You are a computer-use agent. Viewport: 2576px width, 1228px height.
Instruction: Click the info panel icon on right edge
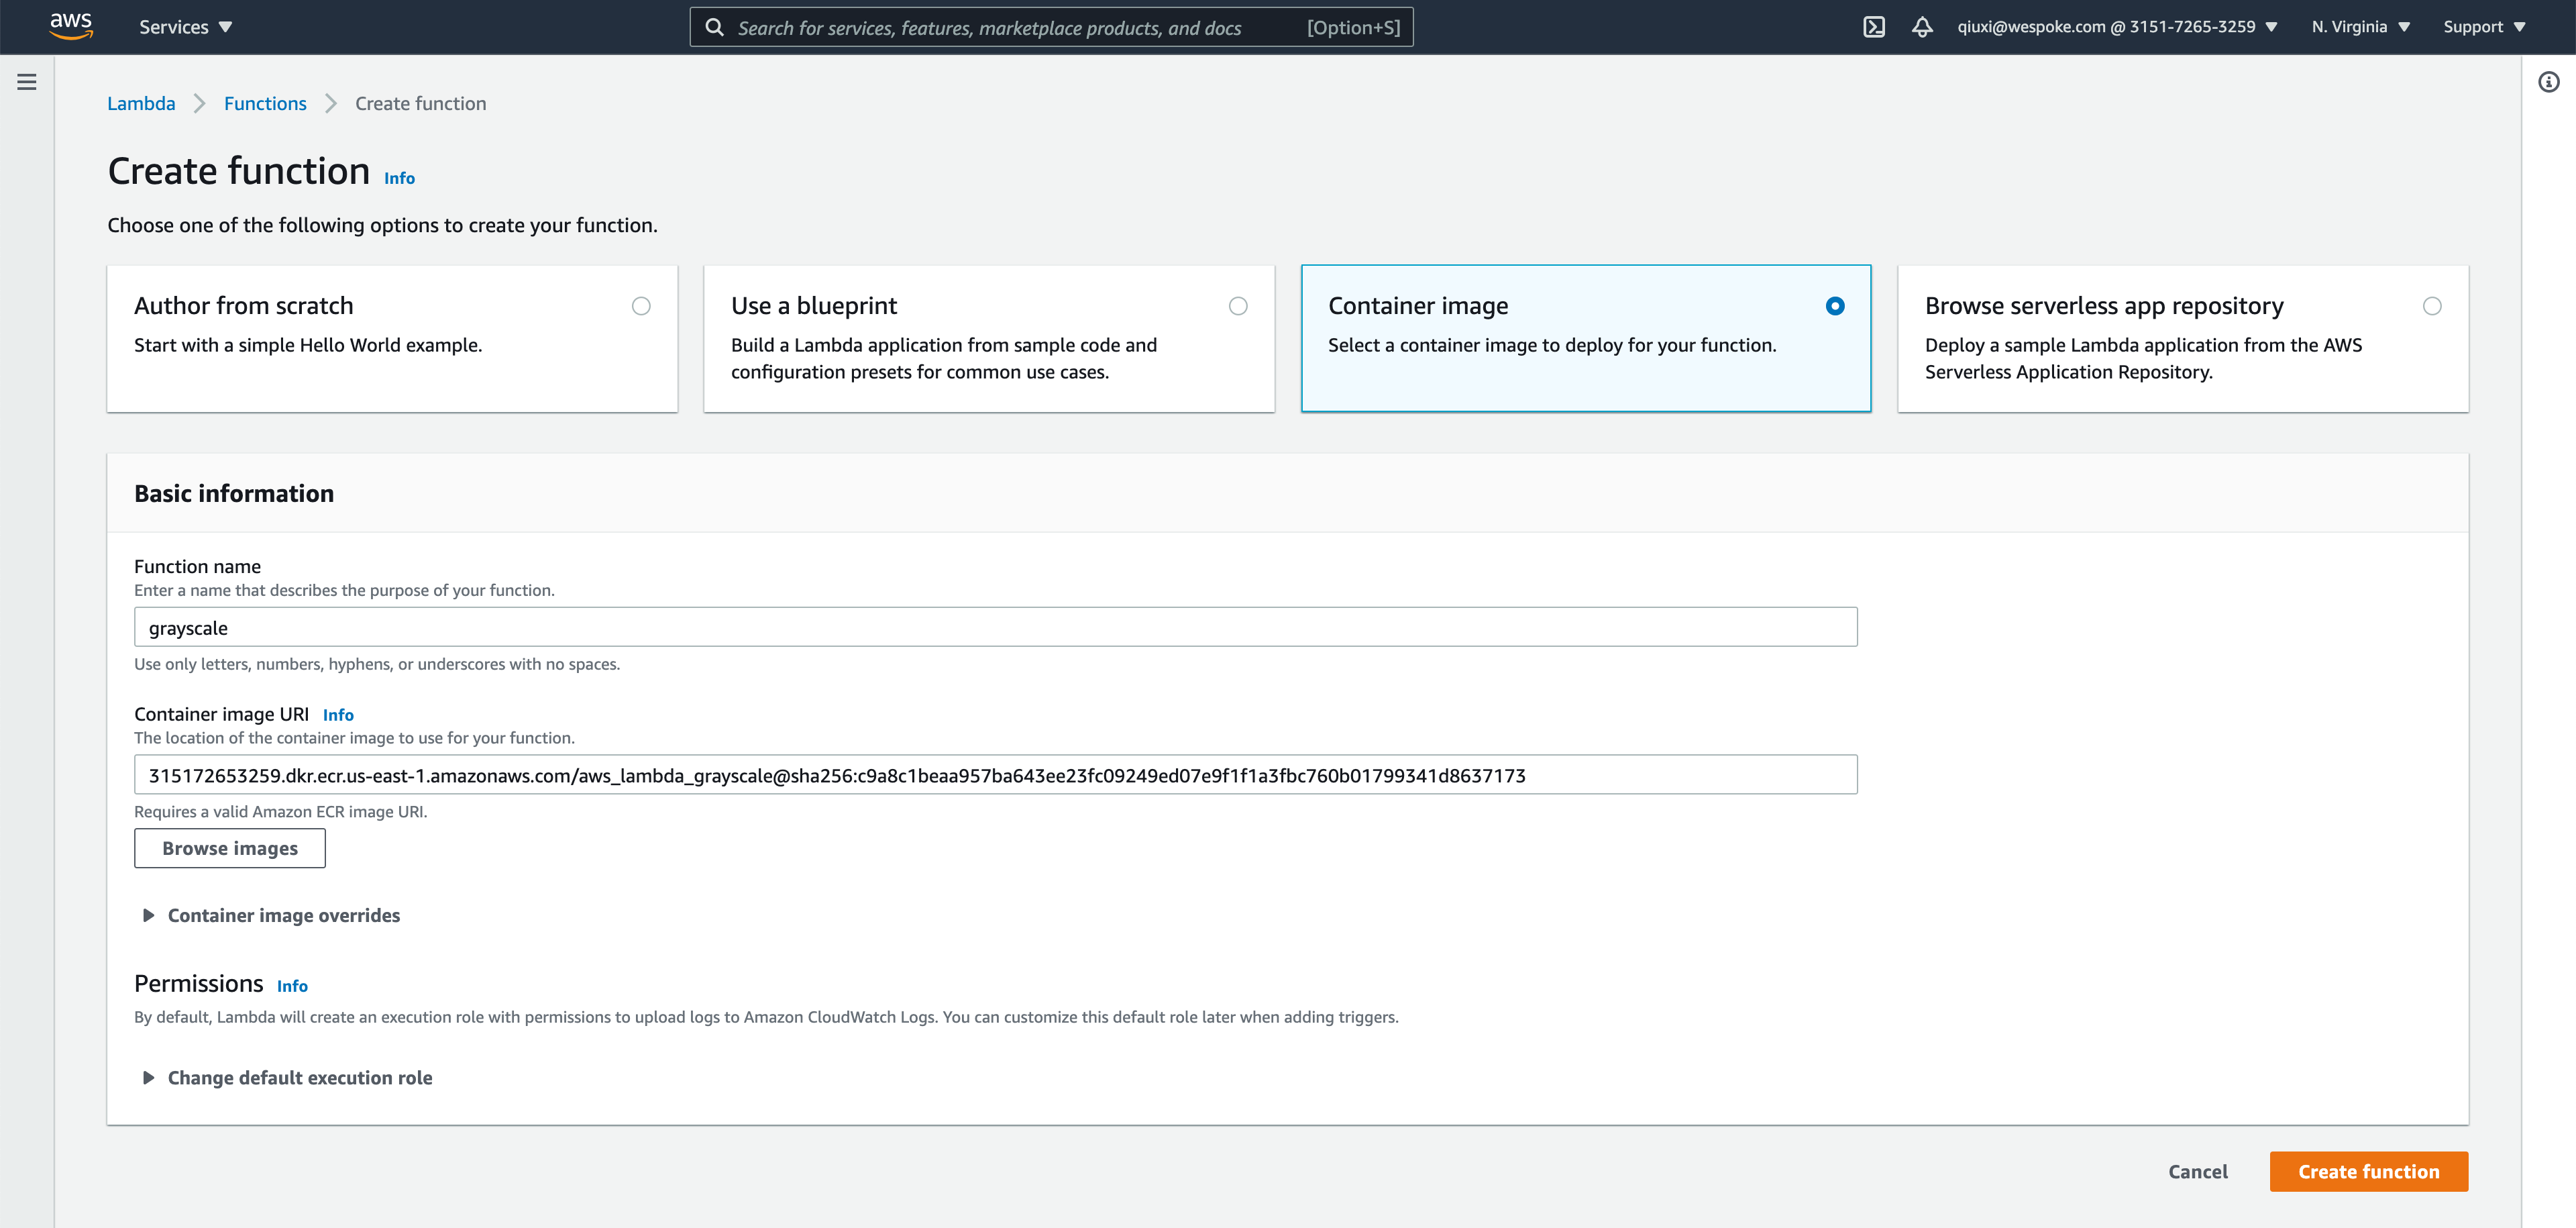click(x=2548, y=82)
